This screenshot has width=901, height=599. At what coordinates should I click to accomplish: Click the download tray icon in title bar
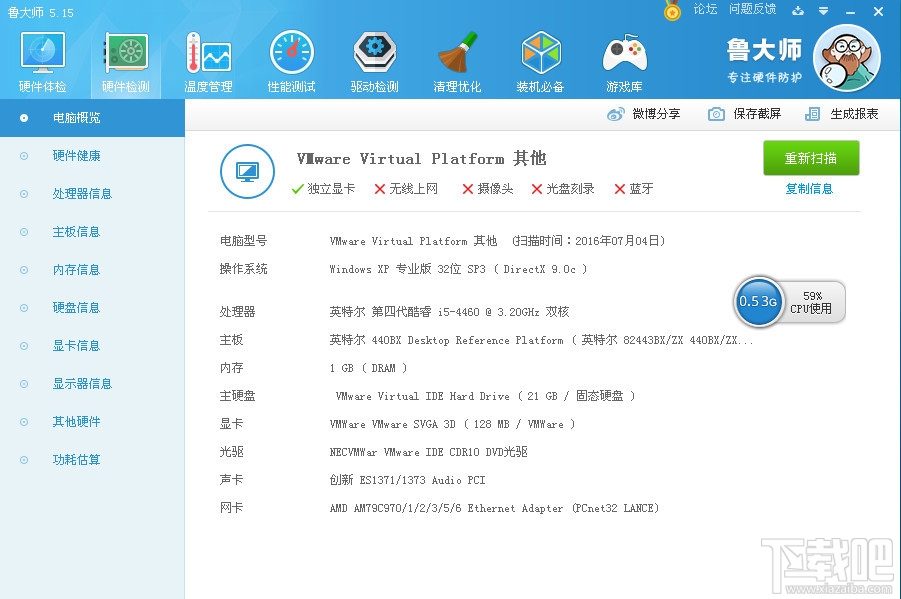798,10
